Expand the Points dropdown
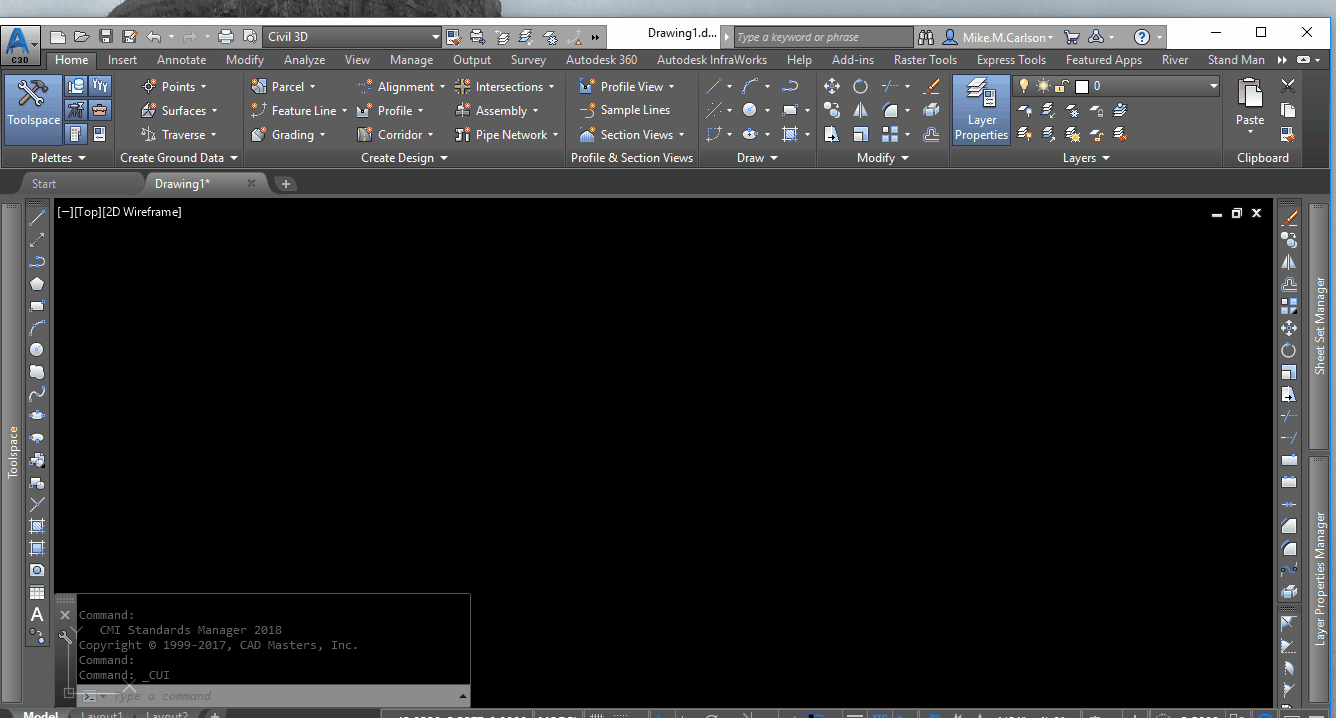 coord(204,87)
